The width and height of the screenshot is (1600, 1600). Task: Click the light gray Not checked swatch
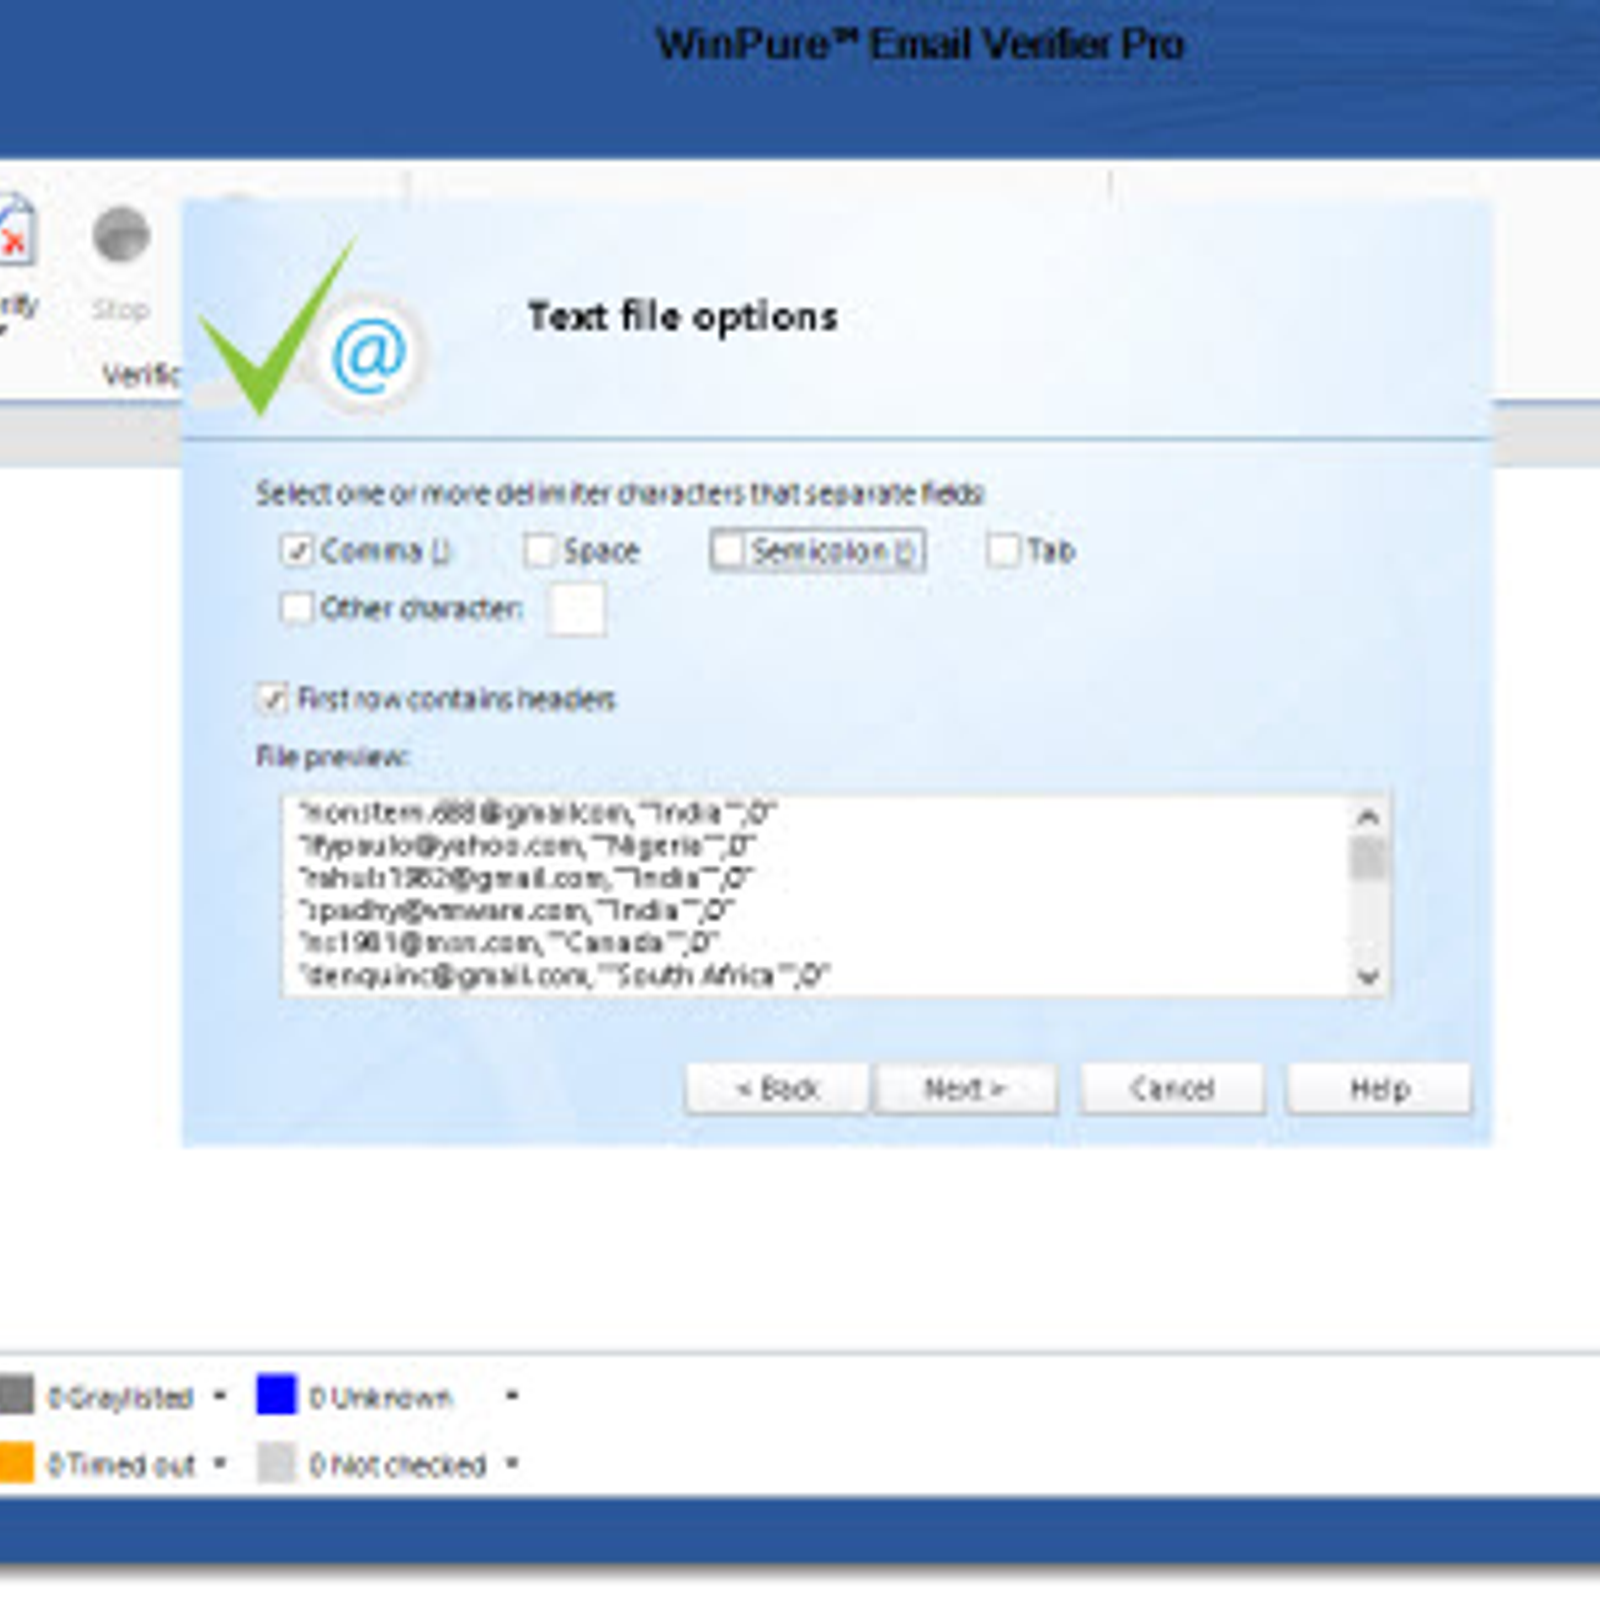pos(277,1463)
